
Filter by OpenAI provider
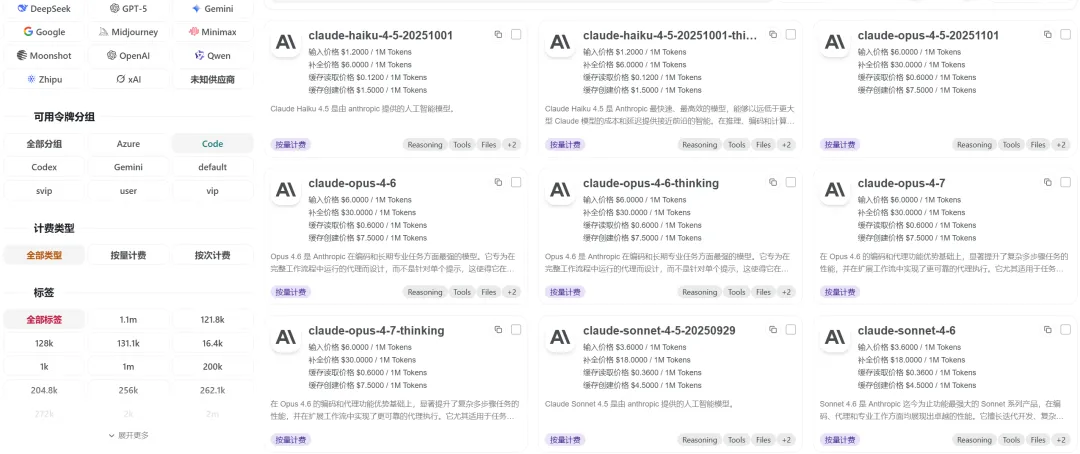coord(128,55)
